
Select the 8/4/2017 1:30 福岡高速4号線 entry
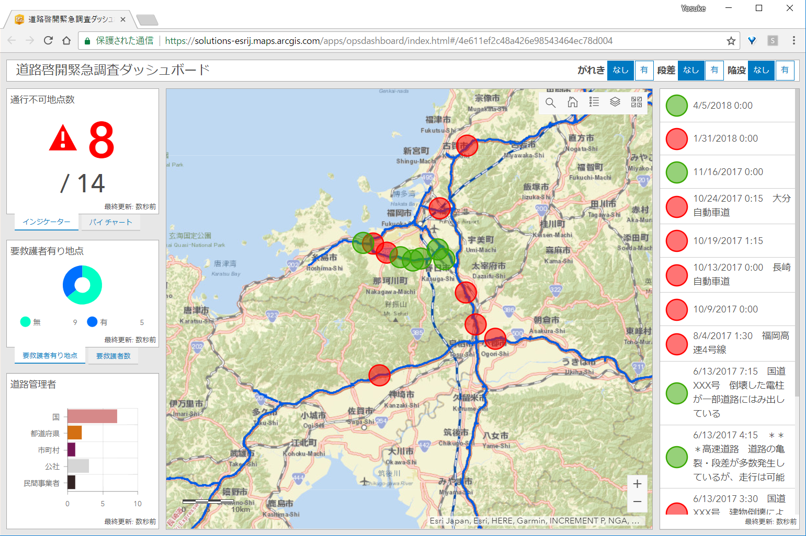pos(727,343)
